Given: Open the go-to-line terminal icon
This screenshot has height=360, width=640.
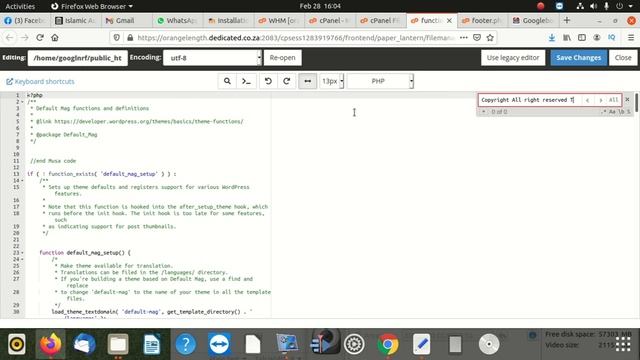Looking at the screenshot, I should pyautogui.click(x=246, y=81).
